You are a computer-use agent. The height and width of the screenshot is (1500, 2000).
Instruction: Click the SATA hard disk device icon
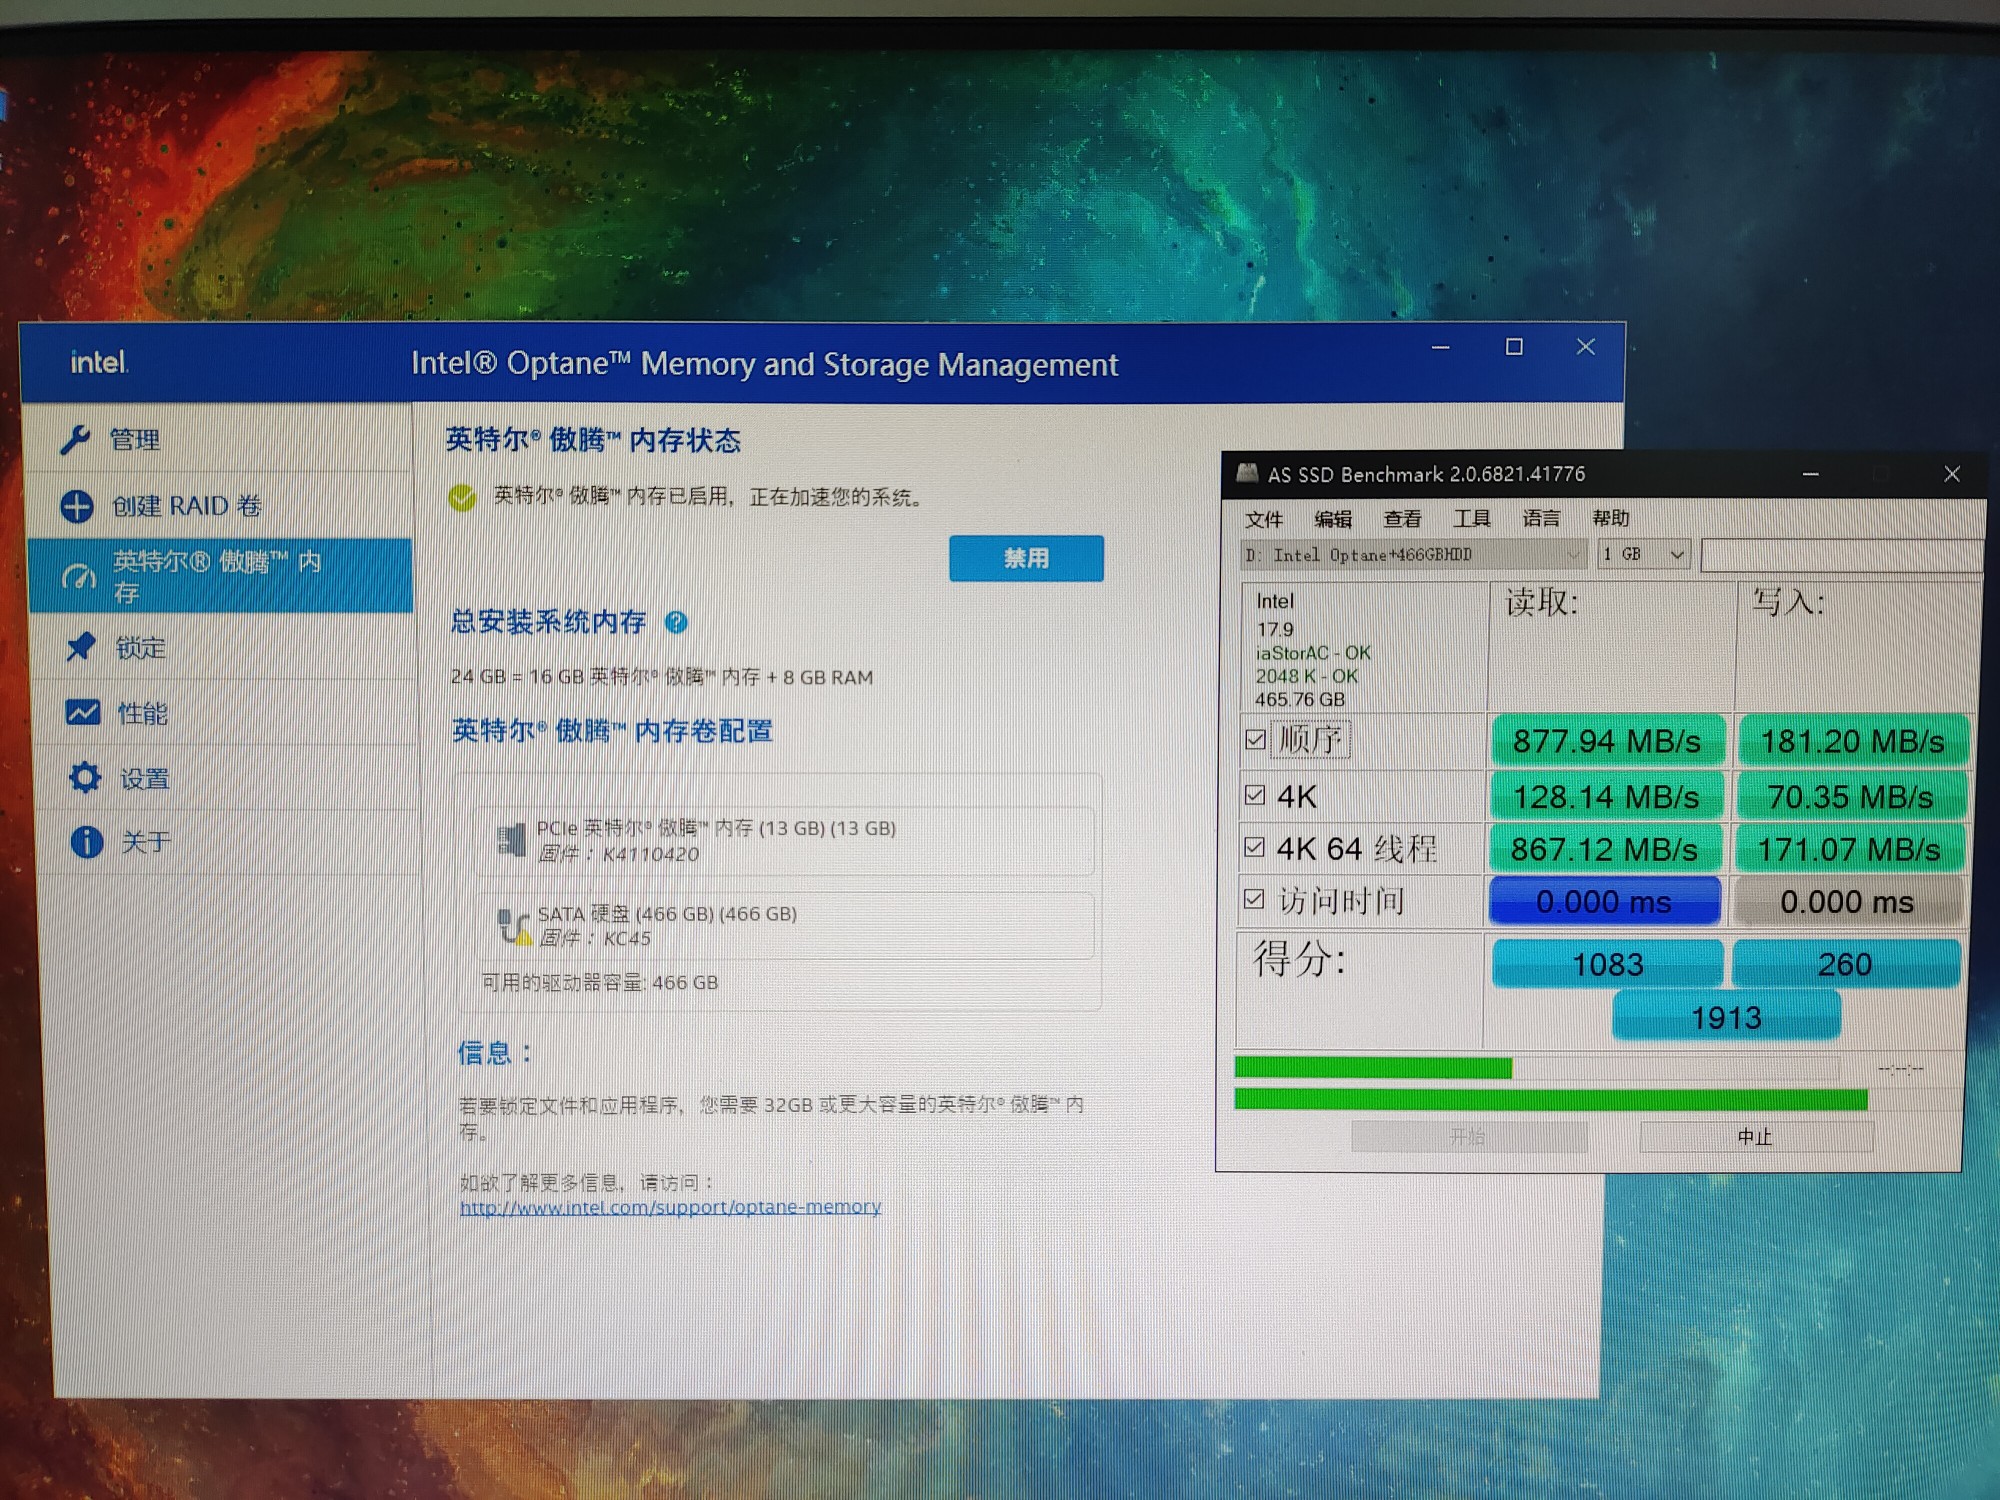pos(514,925)
